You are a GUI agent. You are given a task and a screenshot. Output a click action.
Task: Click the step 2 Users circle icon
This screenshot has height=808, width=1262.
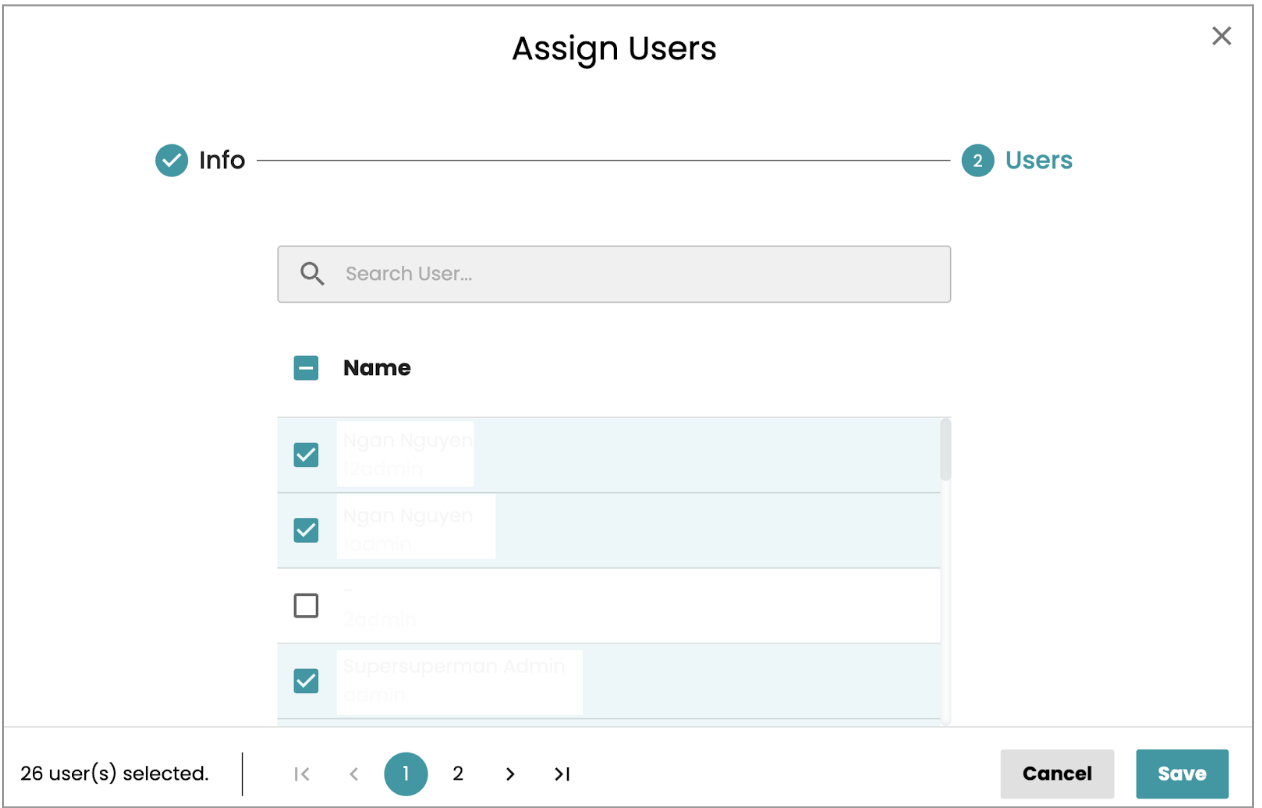pos(977,161)
